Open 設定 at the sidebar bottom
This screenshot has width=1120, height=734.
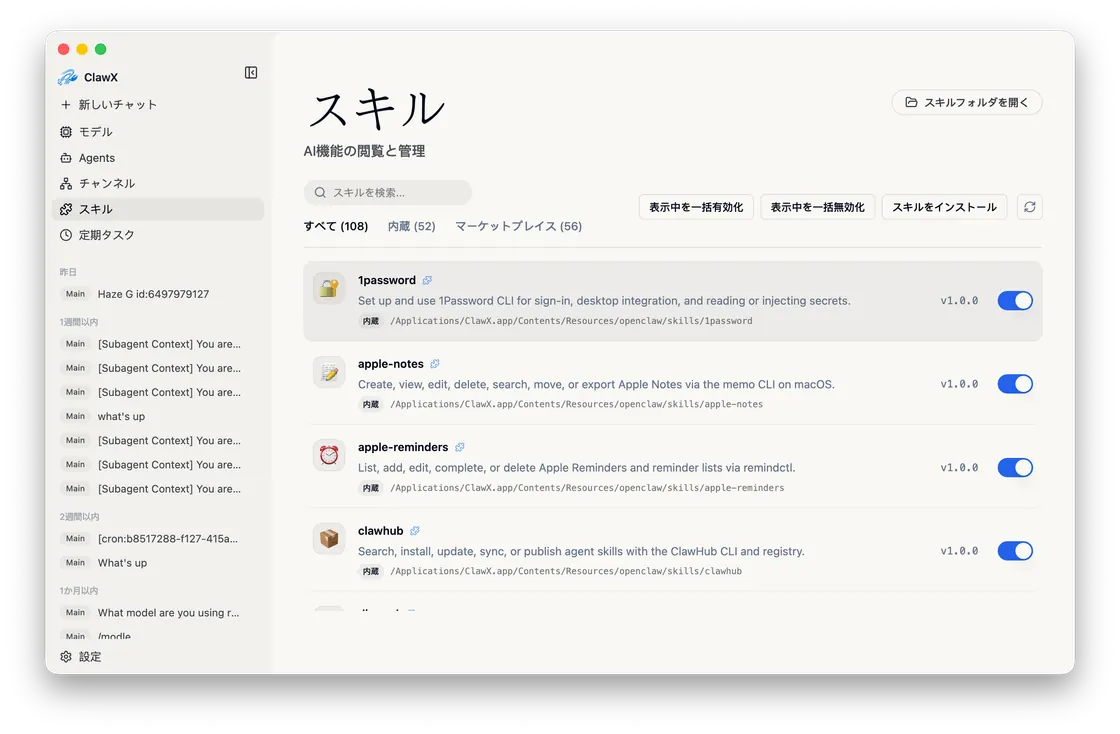[x=158, y=657]
